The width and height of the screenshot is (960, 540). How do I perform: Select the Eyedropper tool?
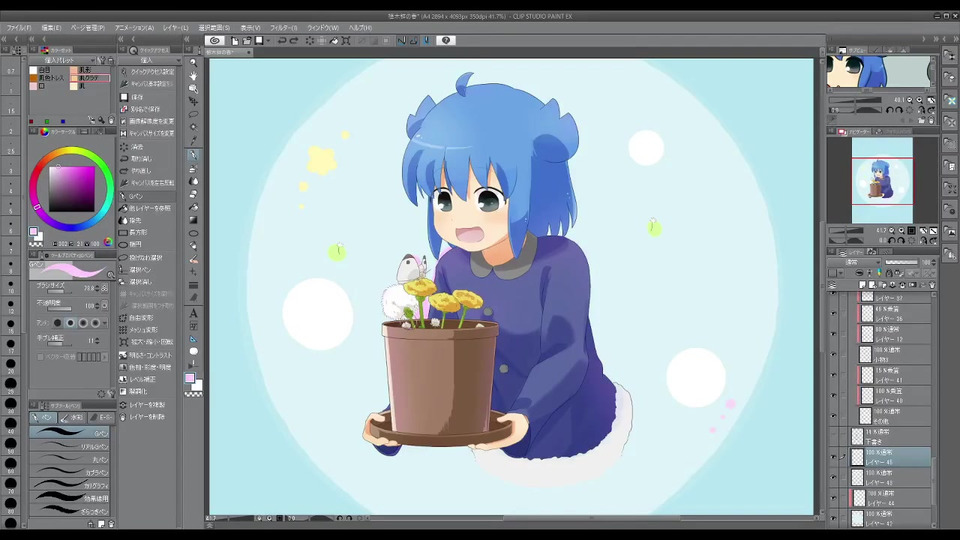(193, 140)
